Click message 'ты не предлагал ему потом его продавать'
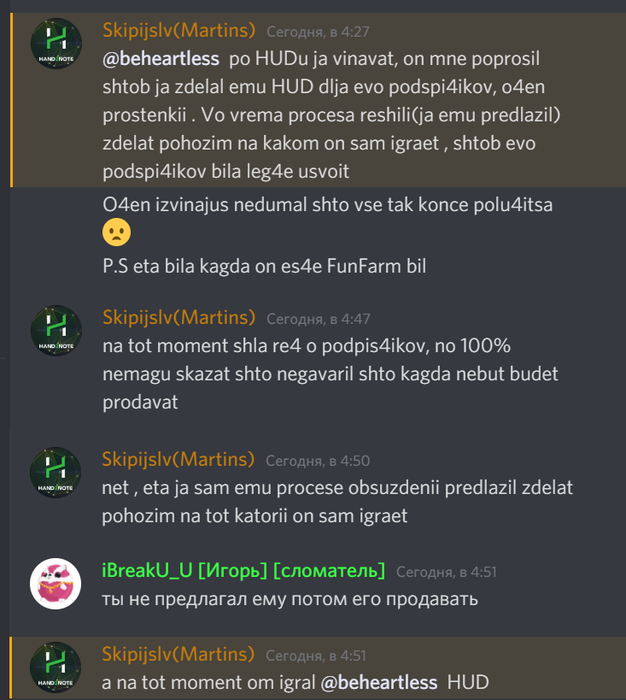The height and width of the screenshot is (700, 626). pyautogui.click(x=290, y=599)
